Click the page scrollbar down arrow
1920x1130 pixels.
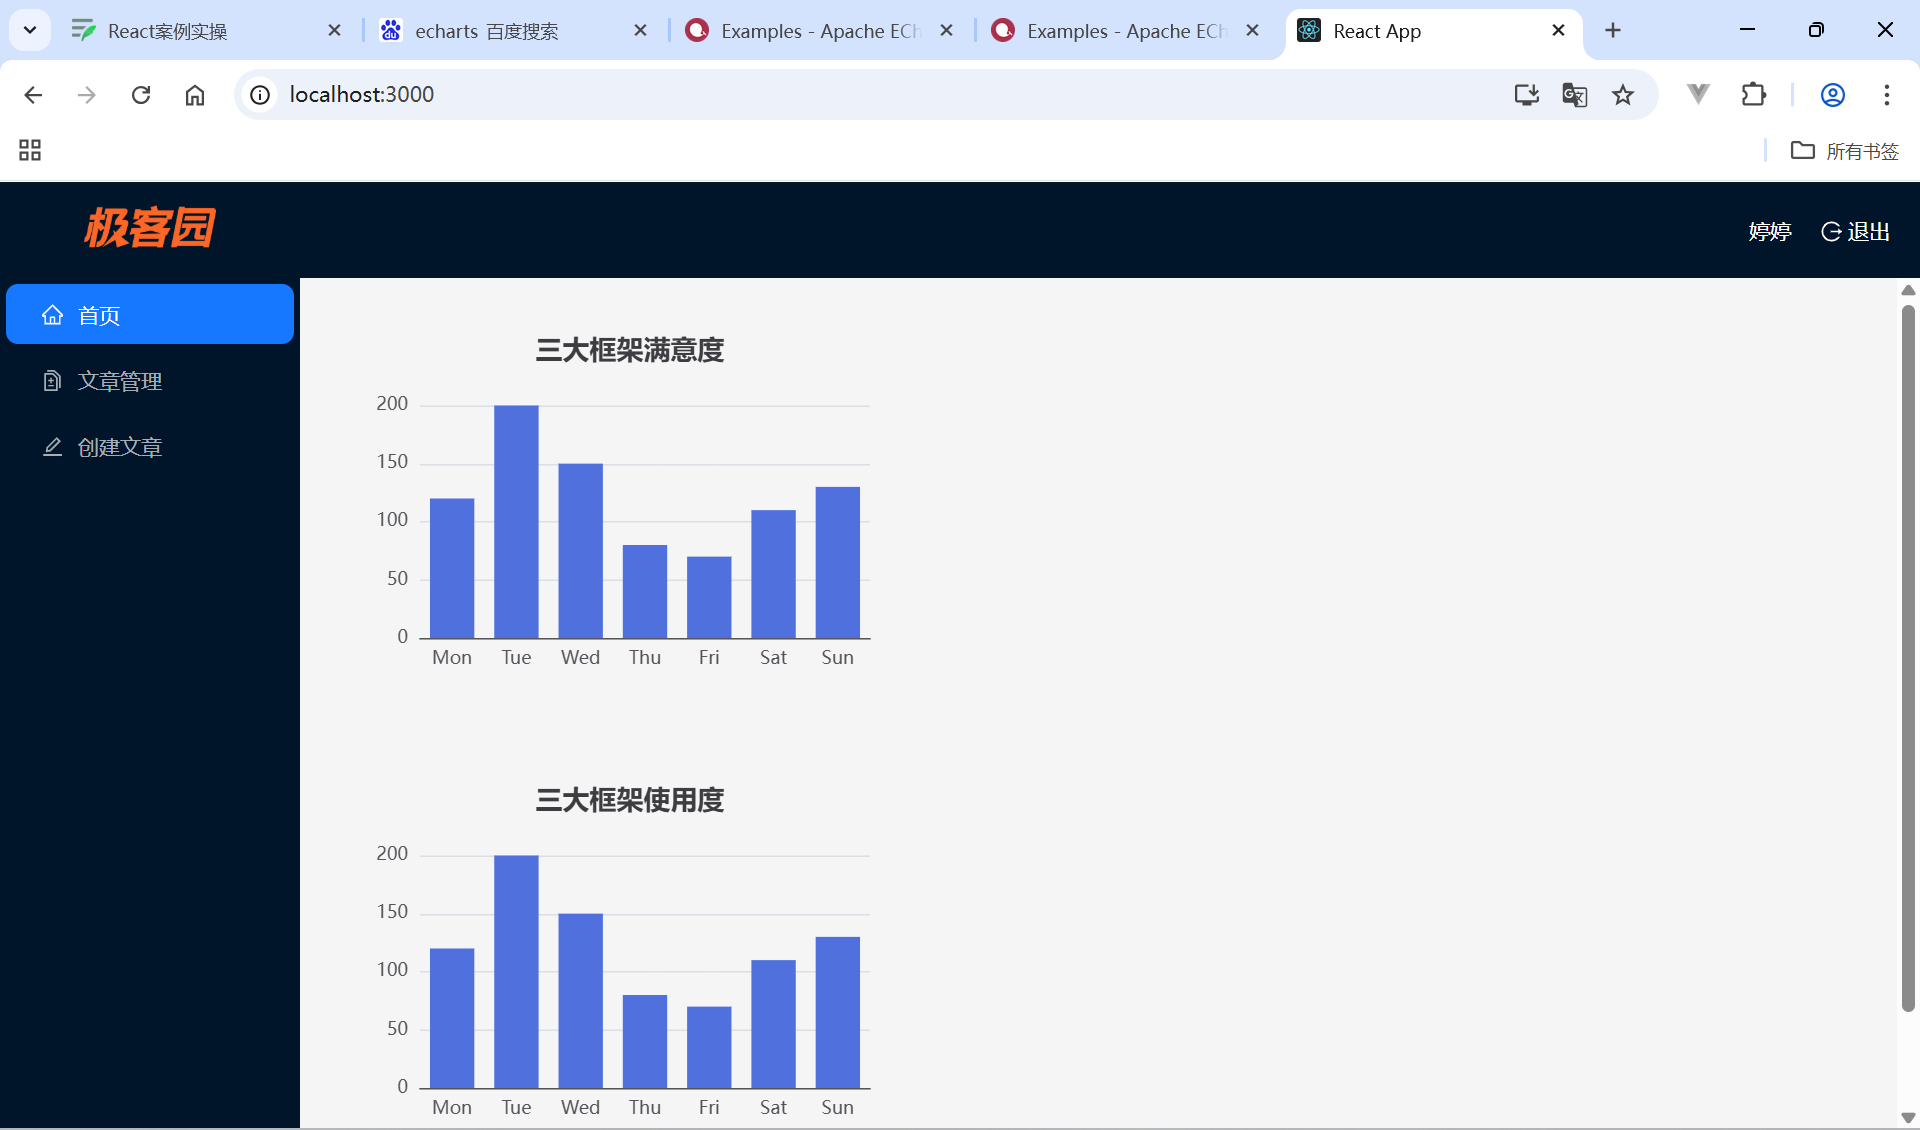click(x=1908, y=1117)
